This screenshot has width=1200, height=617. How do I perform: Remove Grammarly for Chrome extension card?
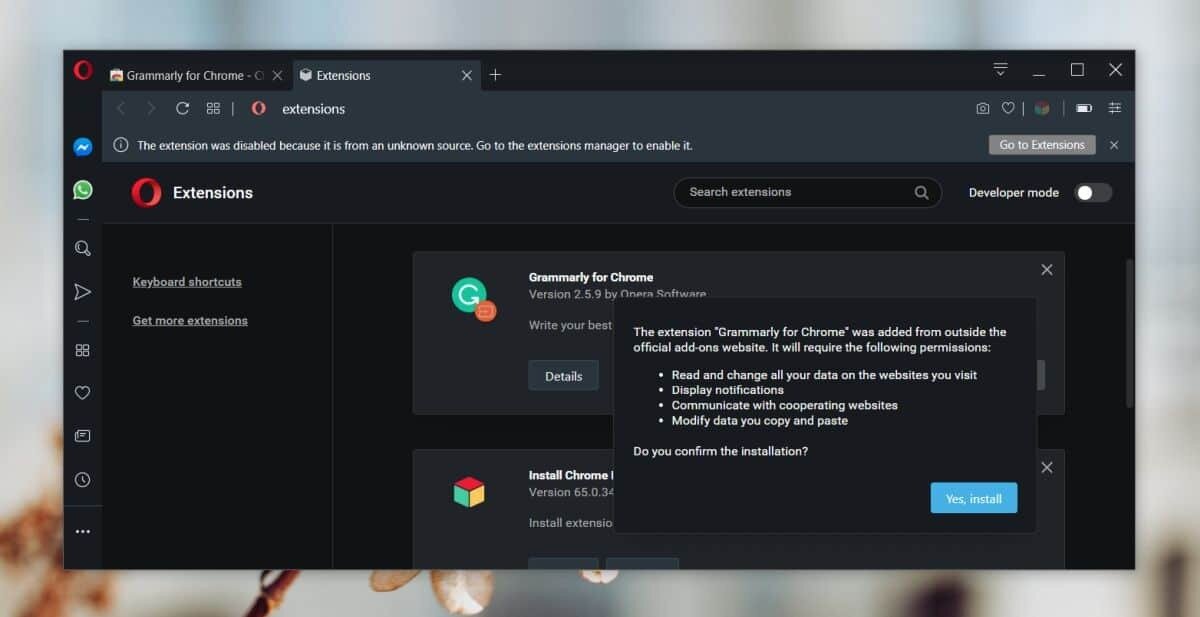1047,270
